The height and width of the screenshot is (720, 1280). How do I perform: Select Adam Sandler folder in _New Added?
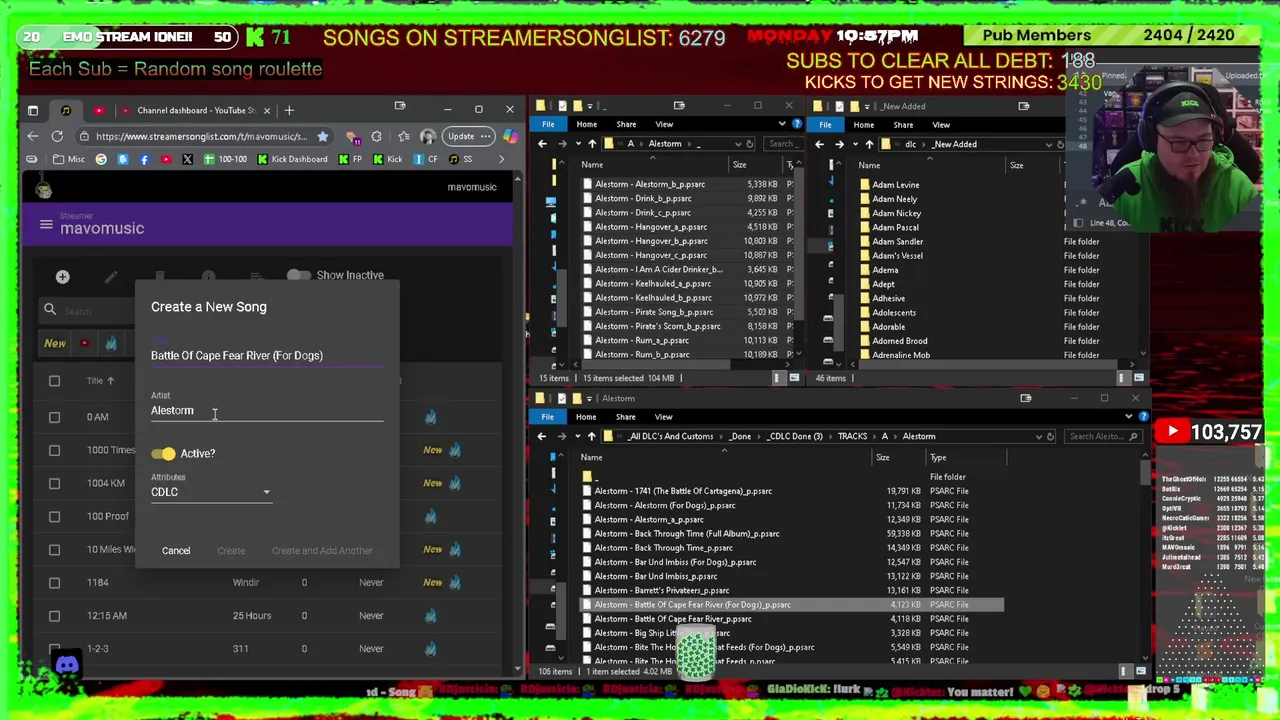897,241
